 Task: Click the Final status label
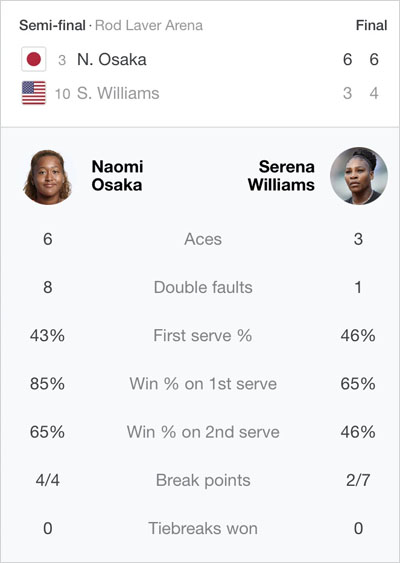pyautogui.click(x=371, y=25)
